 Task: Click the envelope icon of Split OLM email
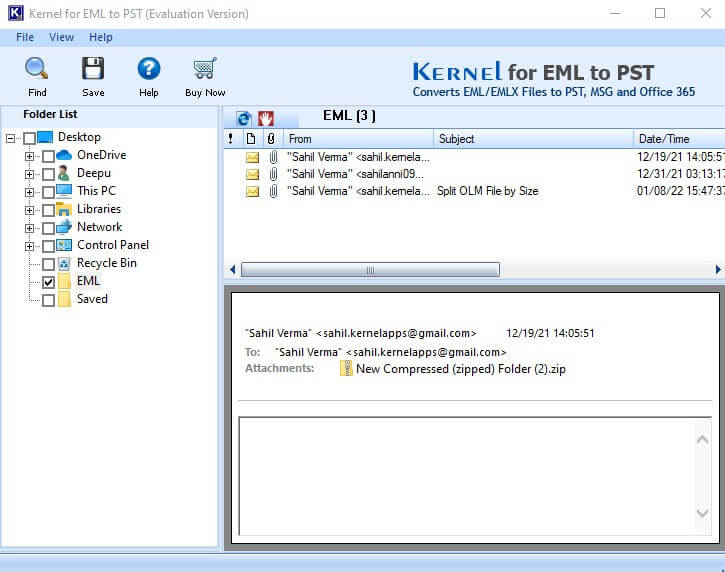click(252, 191)
